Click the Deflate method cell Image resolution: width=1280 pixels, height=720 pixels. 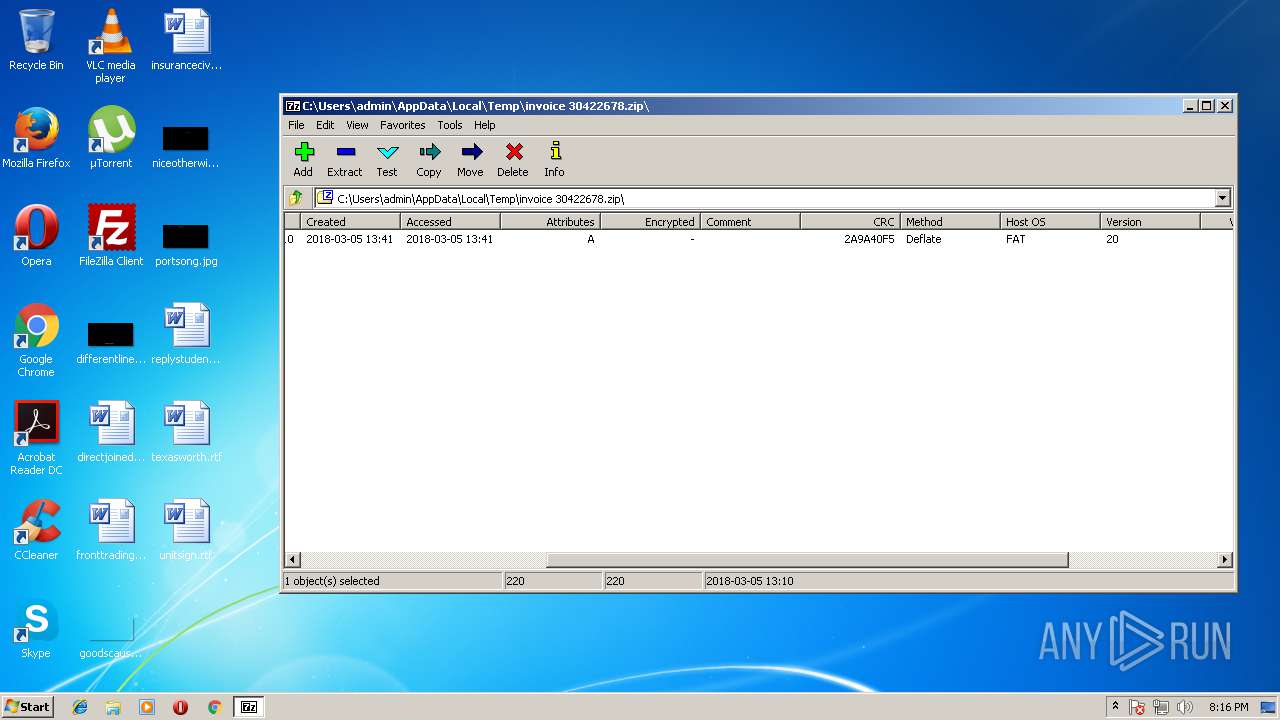(x=923, y=239)
